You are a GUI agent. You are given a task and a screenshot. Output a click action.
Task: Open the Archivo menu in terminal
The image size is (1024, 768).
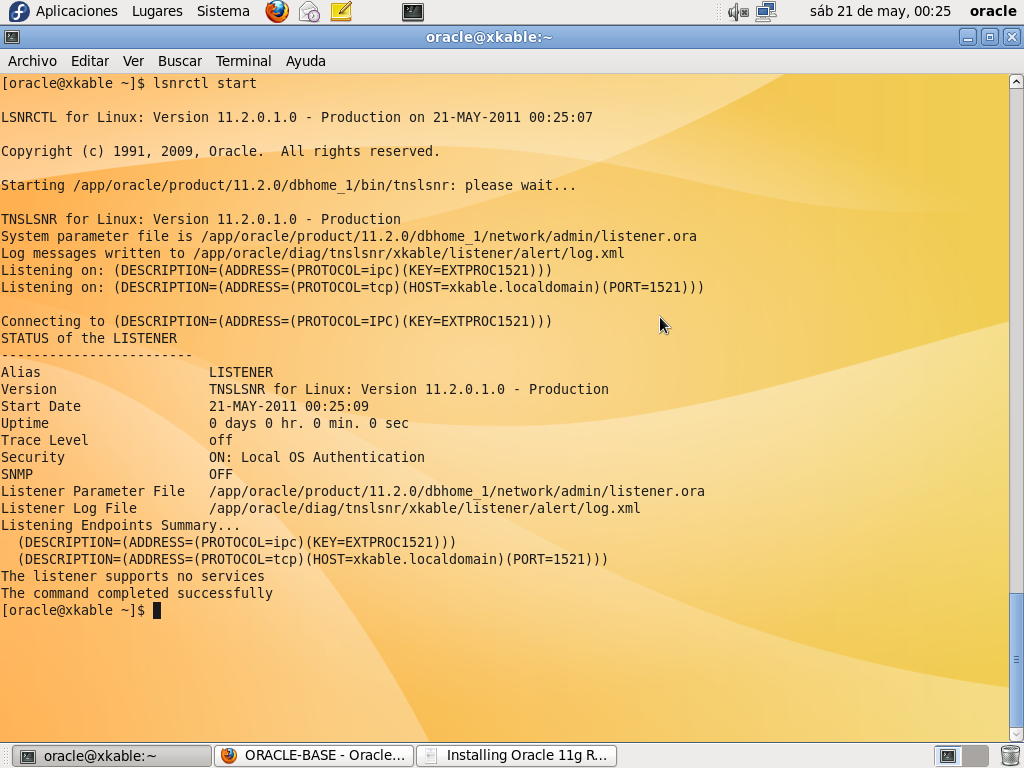[x=32, y=61]
